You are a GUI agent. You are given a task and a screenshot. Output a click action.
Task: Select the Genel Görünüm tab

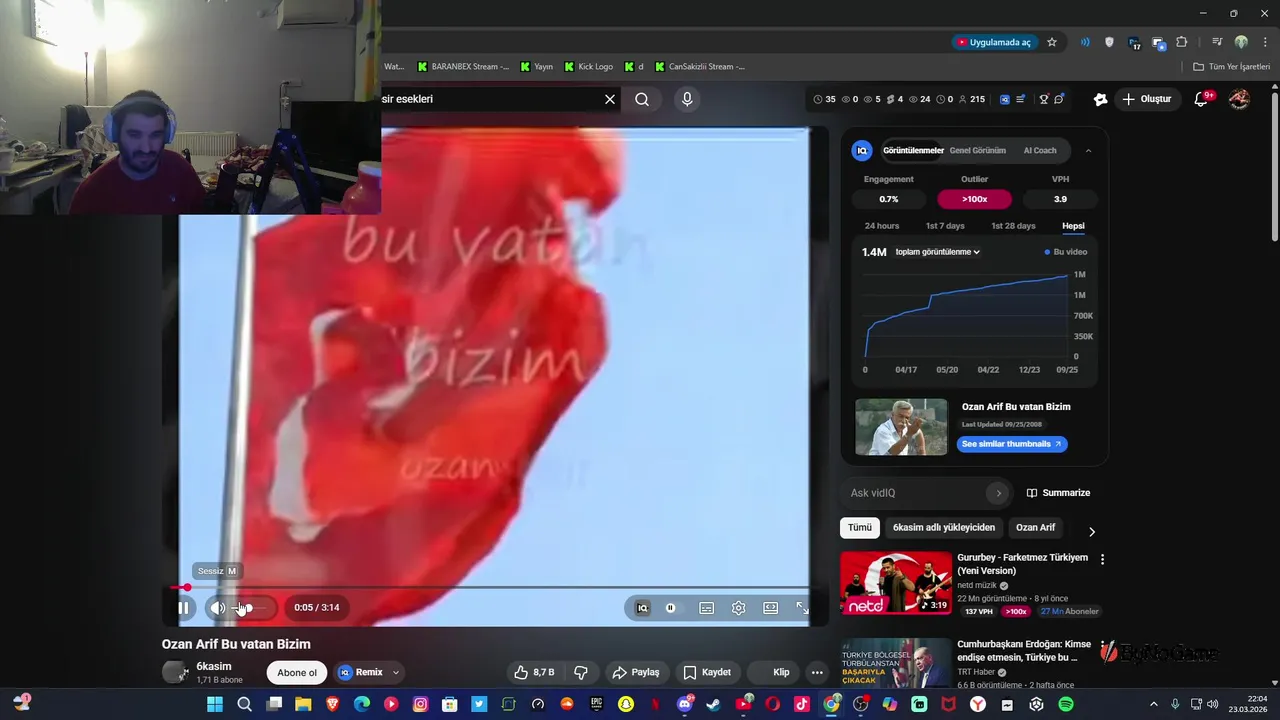point(977,150)
